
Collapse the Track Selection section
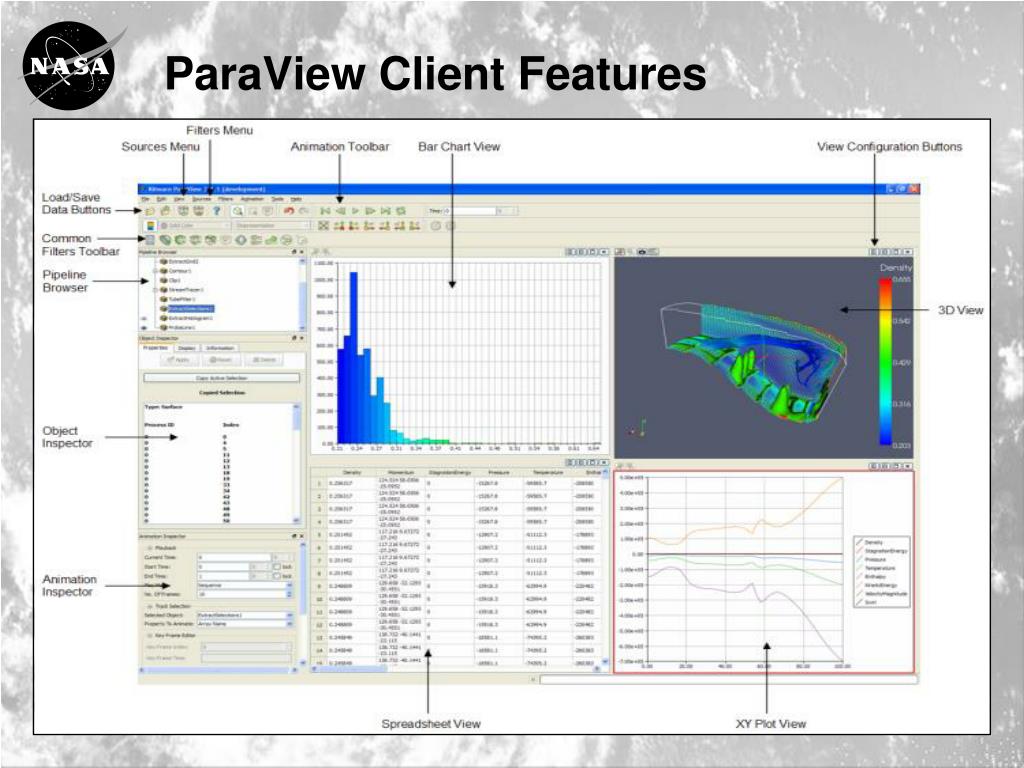[150, 607]
